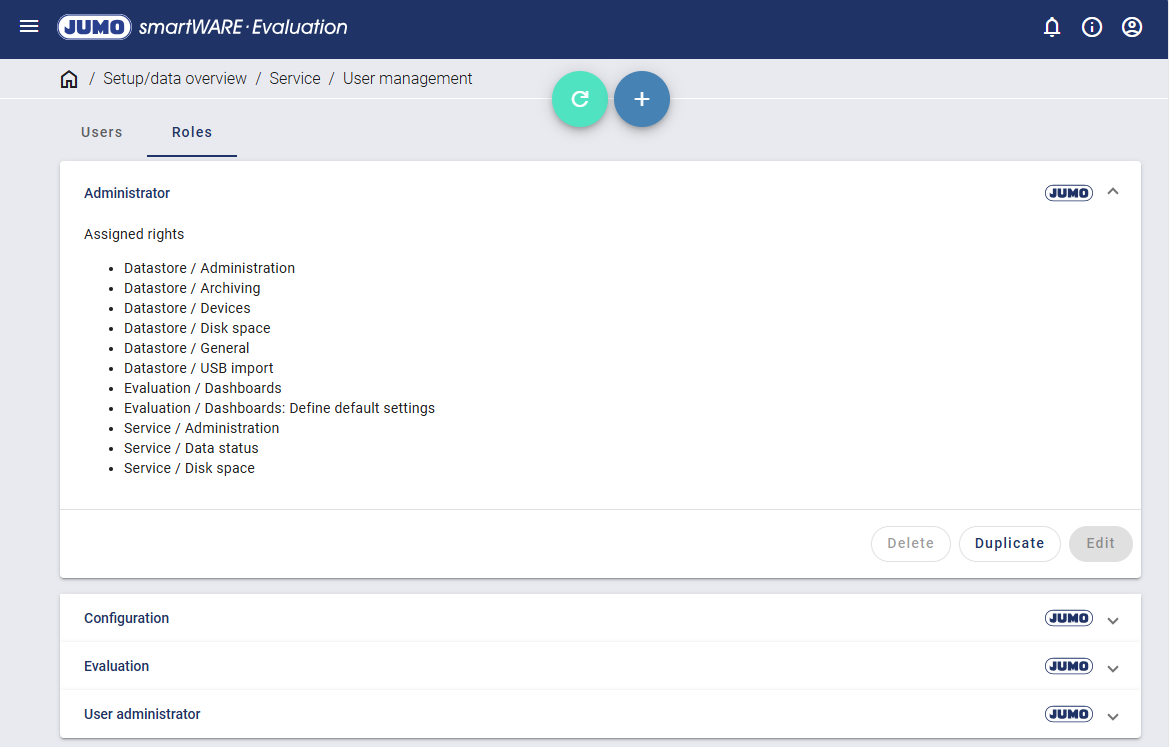Expand the User administrator role

1113,716
